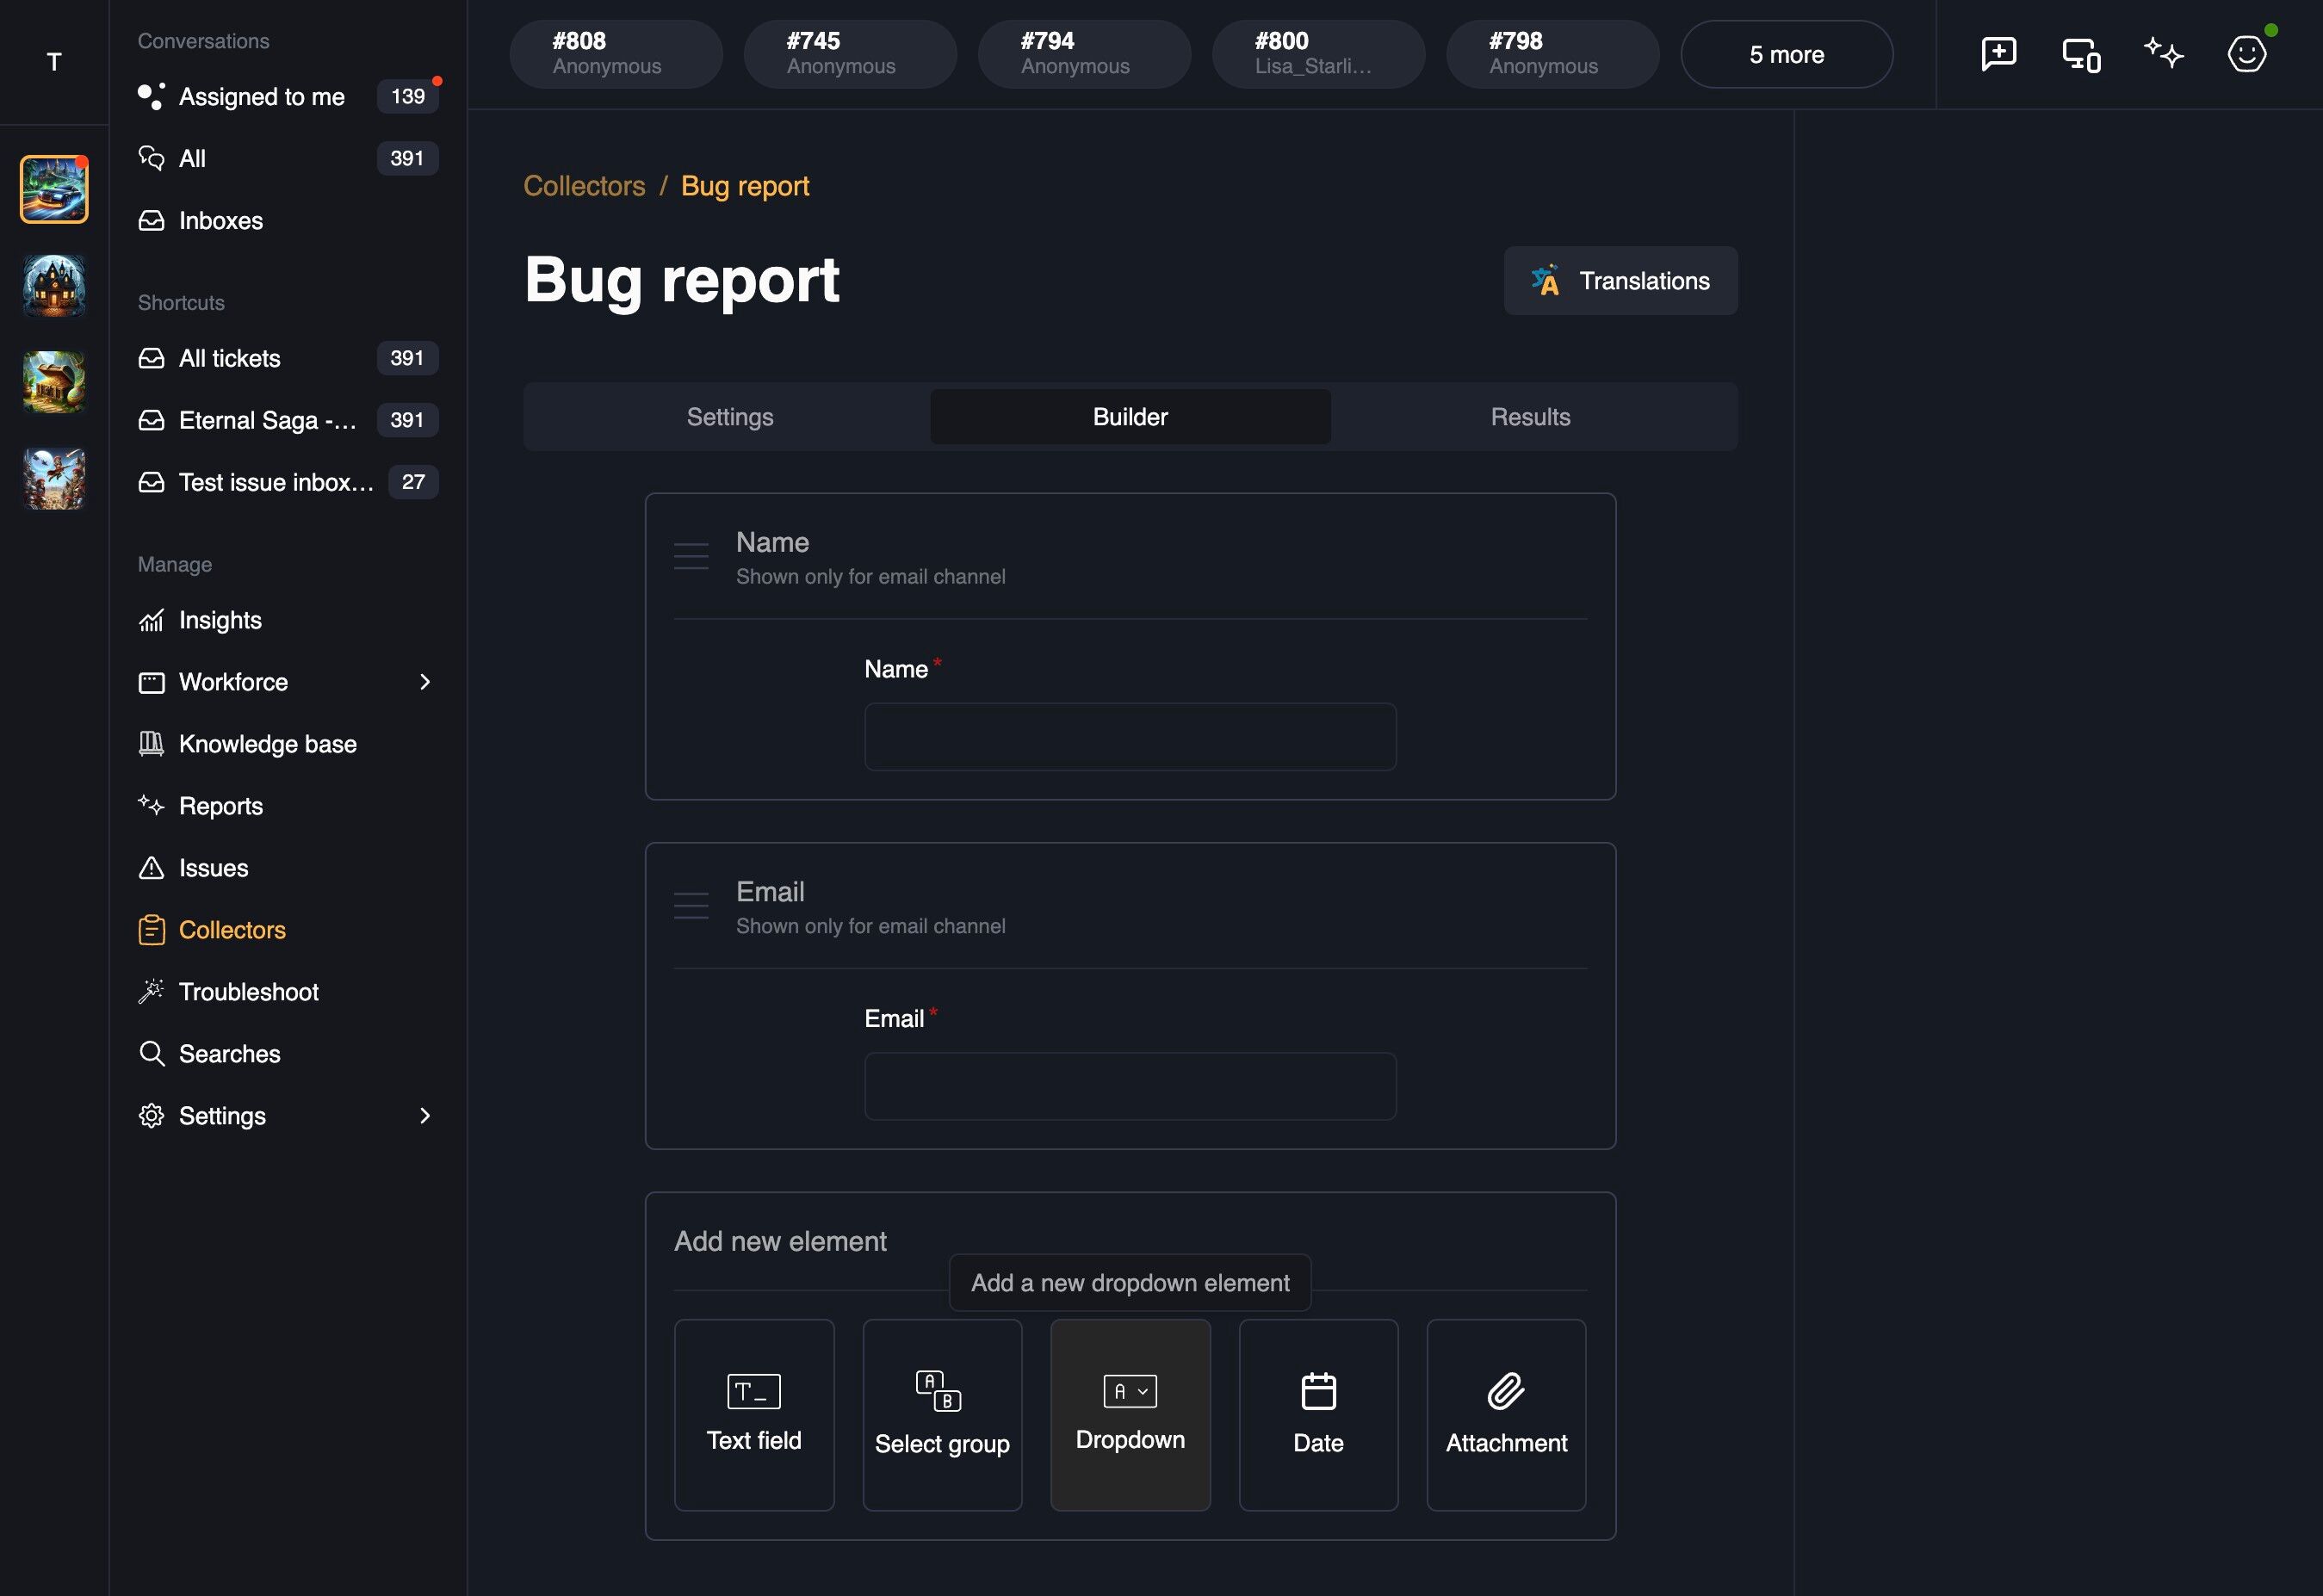
Task: Click the new conversation icon in header
Action: (1998, 54)
